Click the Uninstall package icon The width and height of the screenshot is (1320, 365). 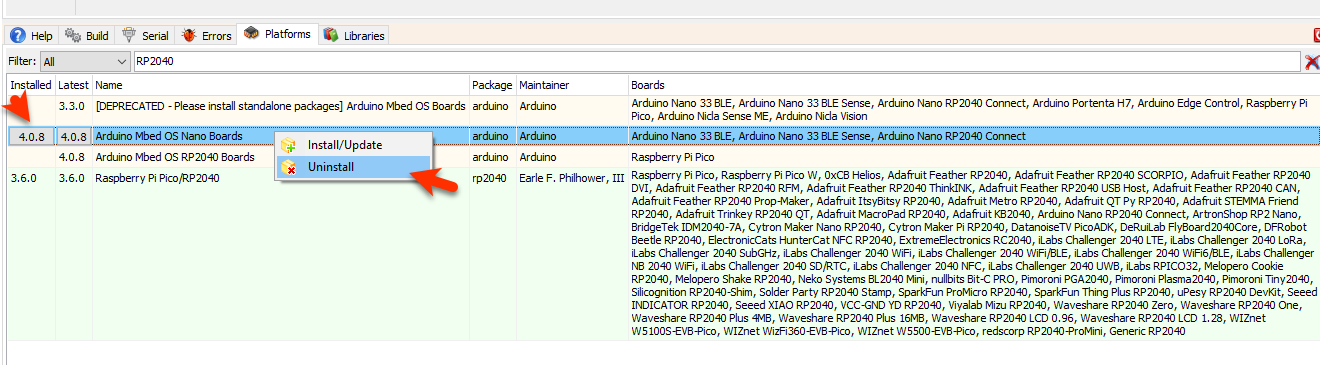tap(289, 168)
